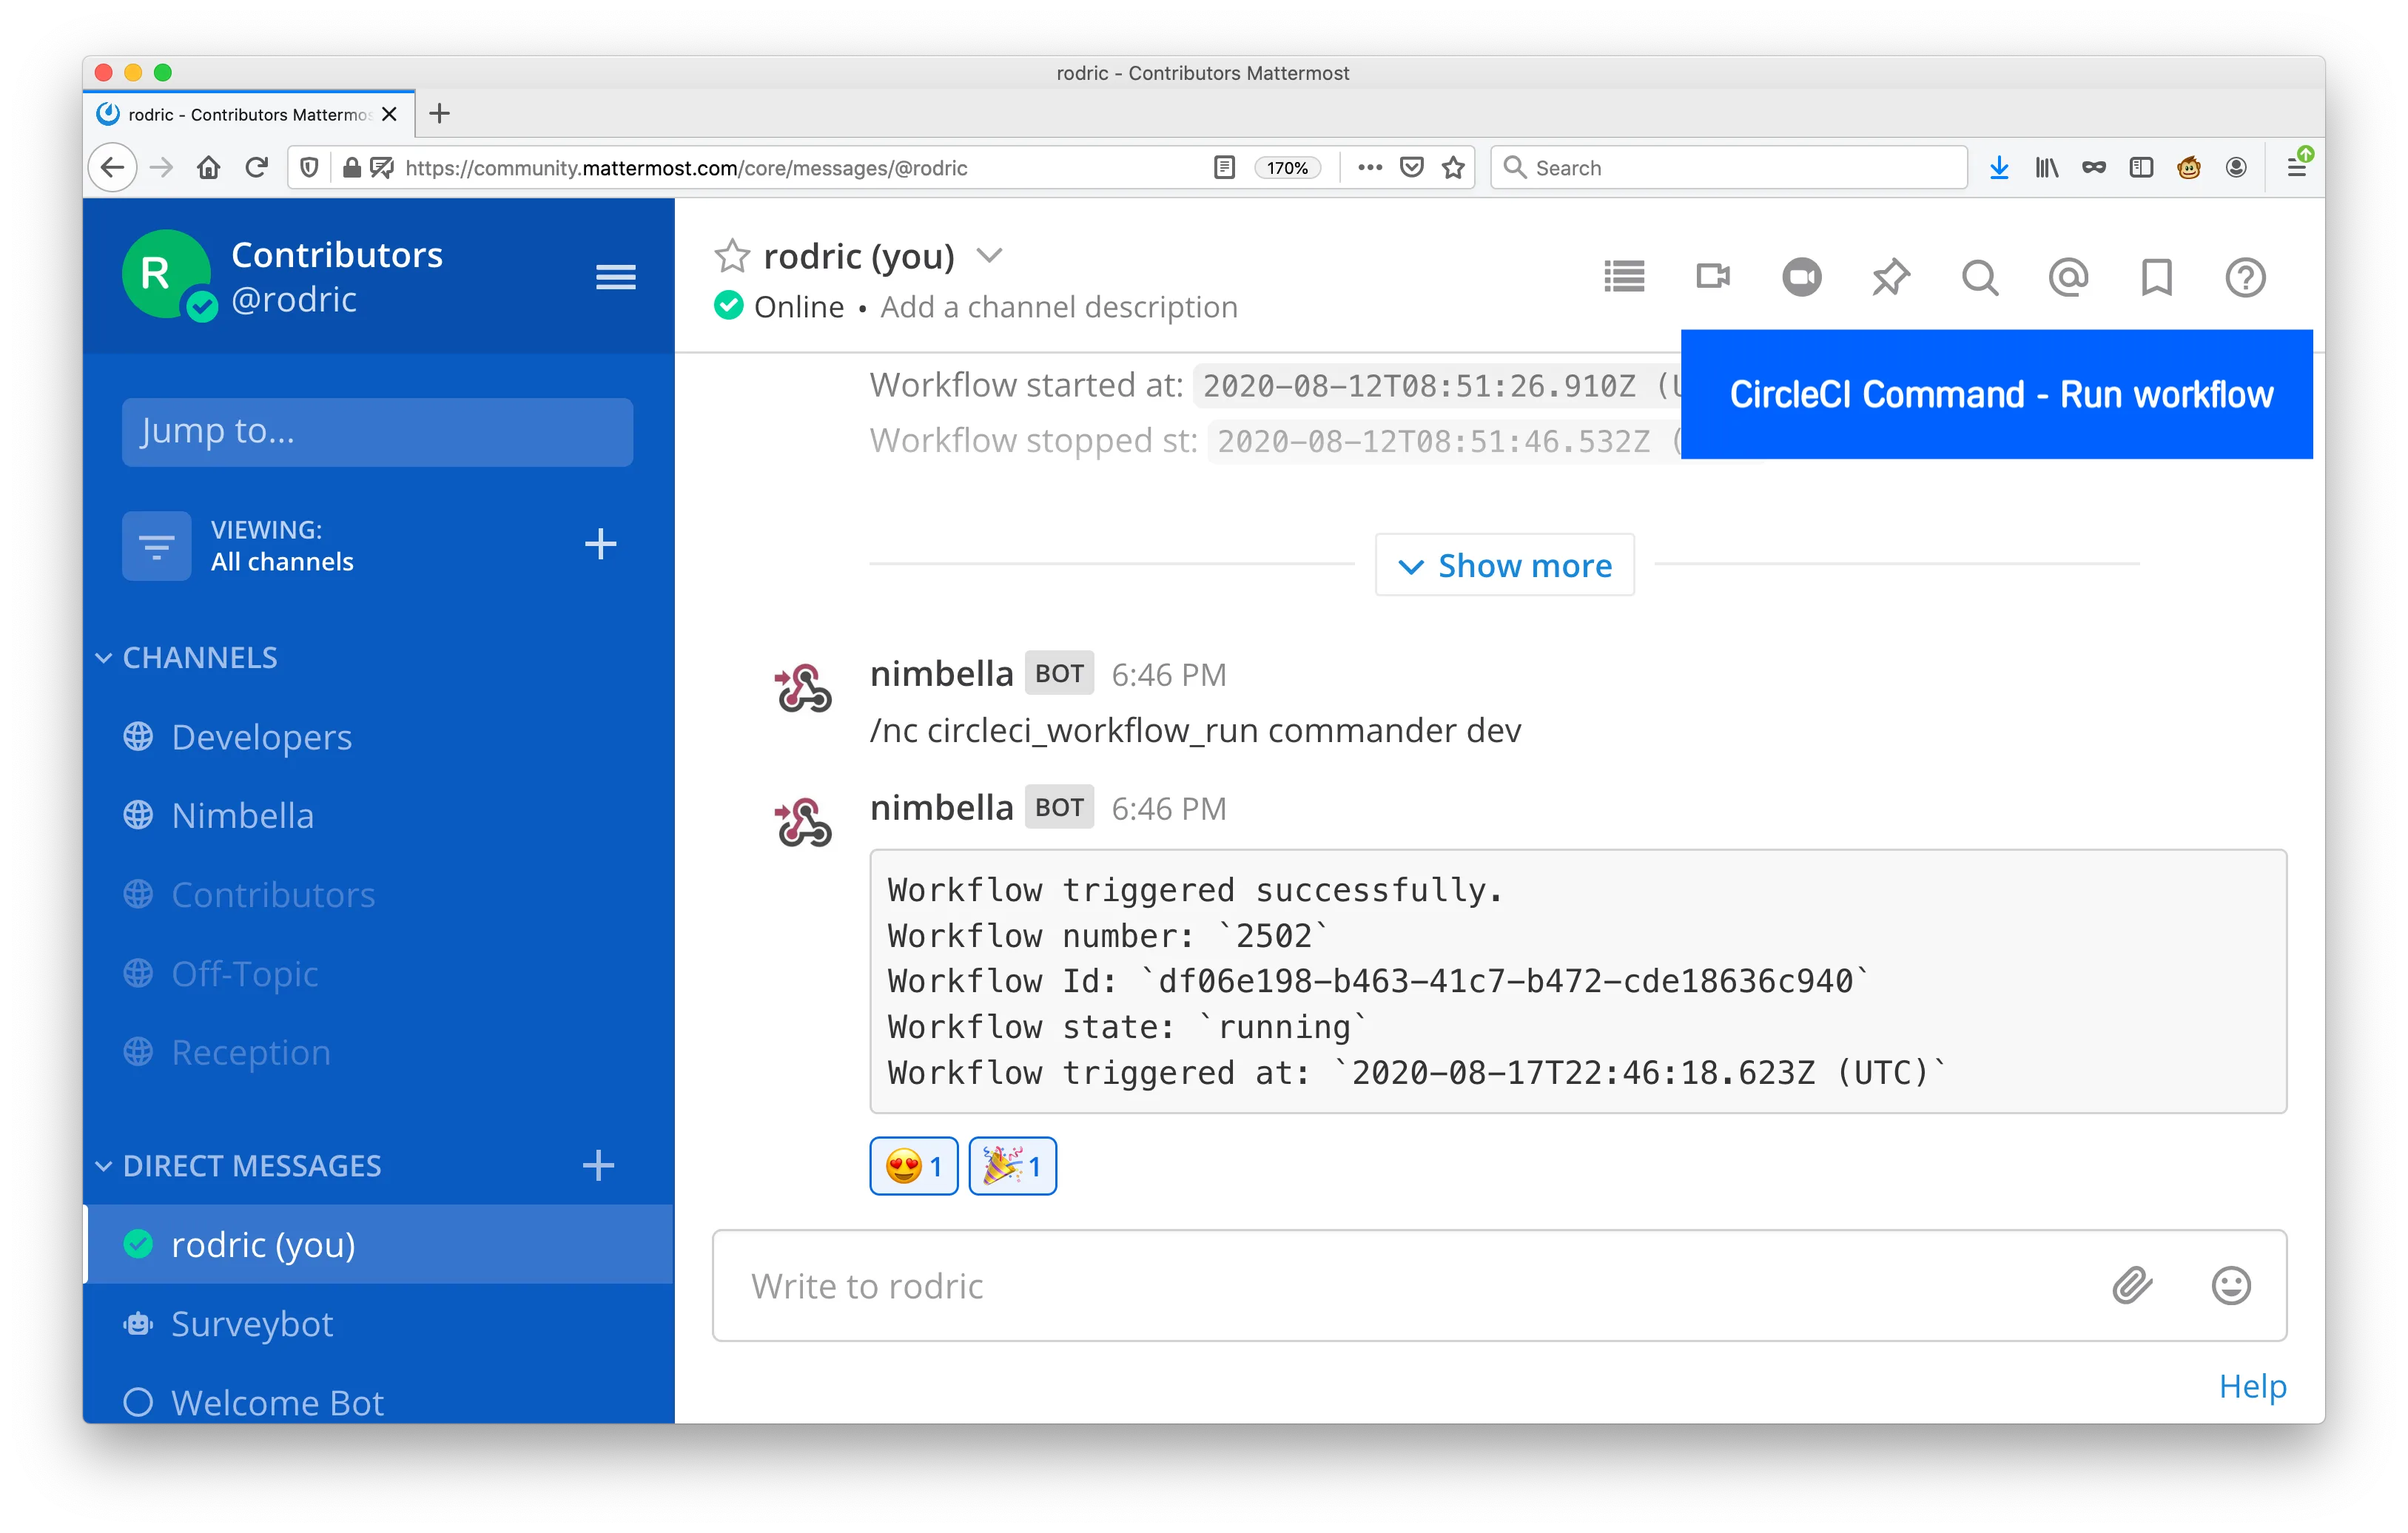The image size is (2408, 1533).
Task: Open pinned posts with the pin icon
Action: click(1890, 277)
